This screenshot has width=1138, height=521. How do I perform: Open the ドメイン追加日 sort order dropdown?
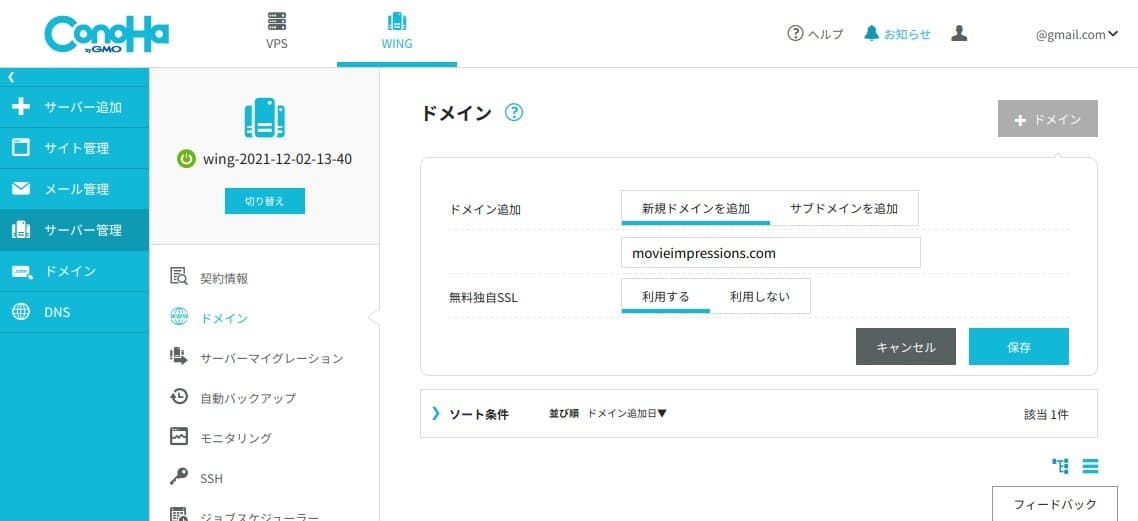click(627, 414)
